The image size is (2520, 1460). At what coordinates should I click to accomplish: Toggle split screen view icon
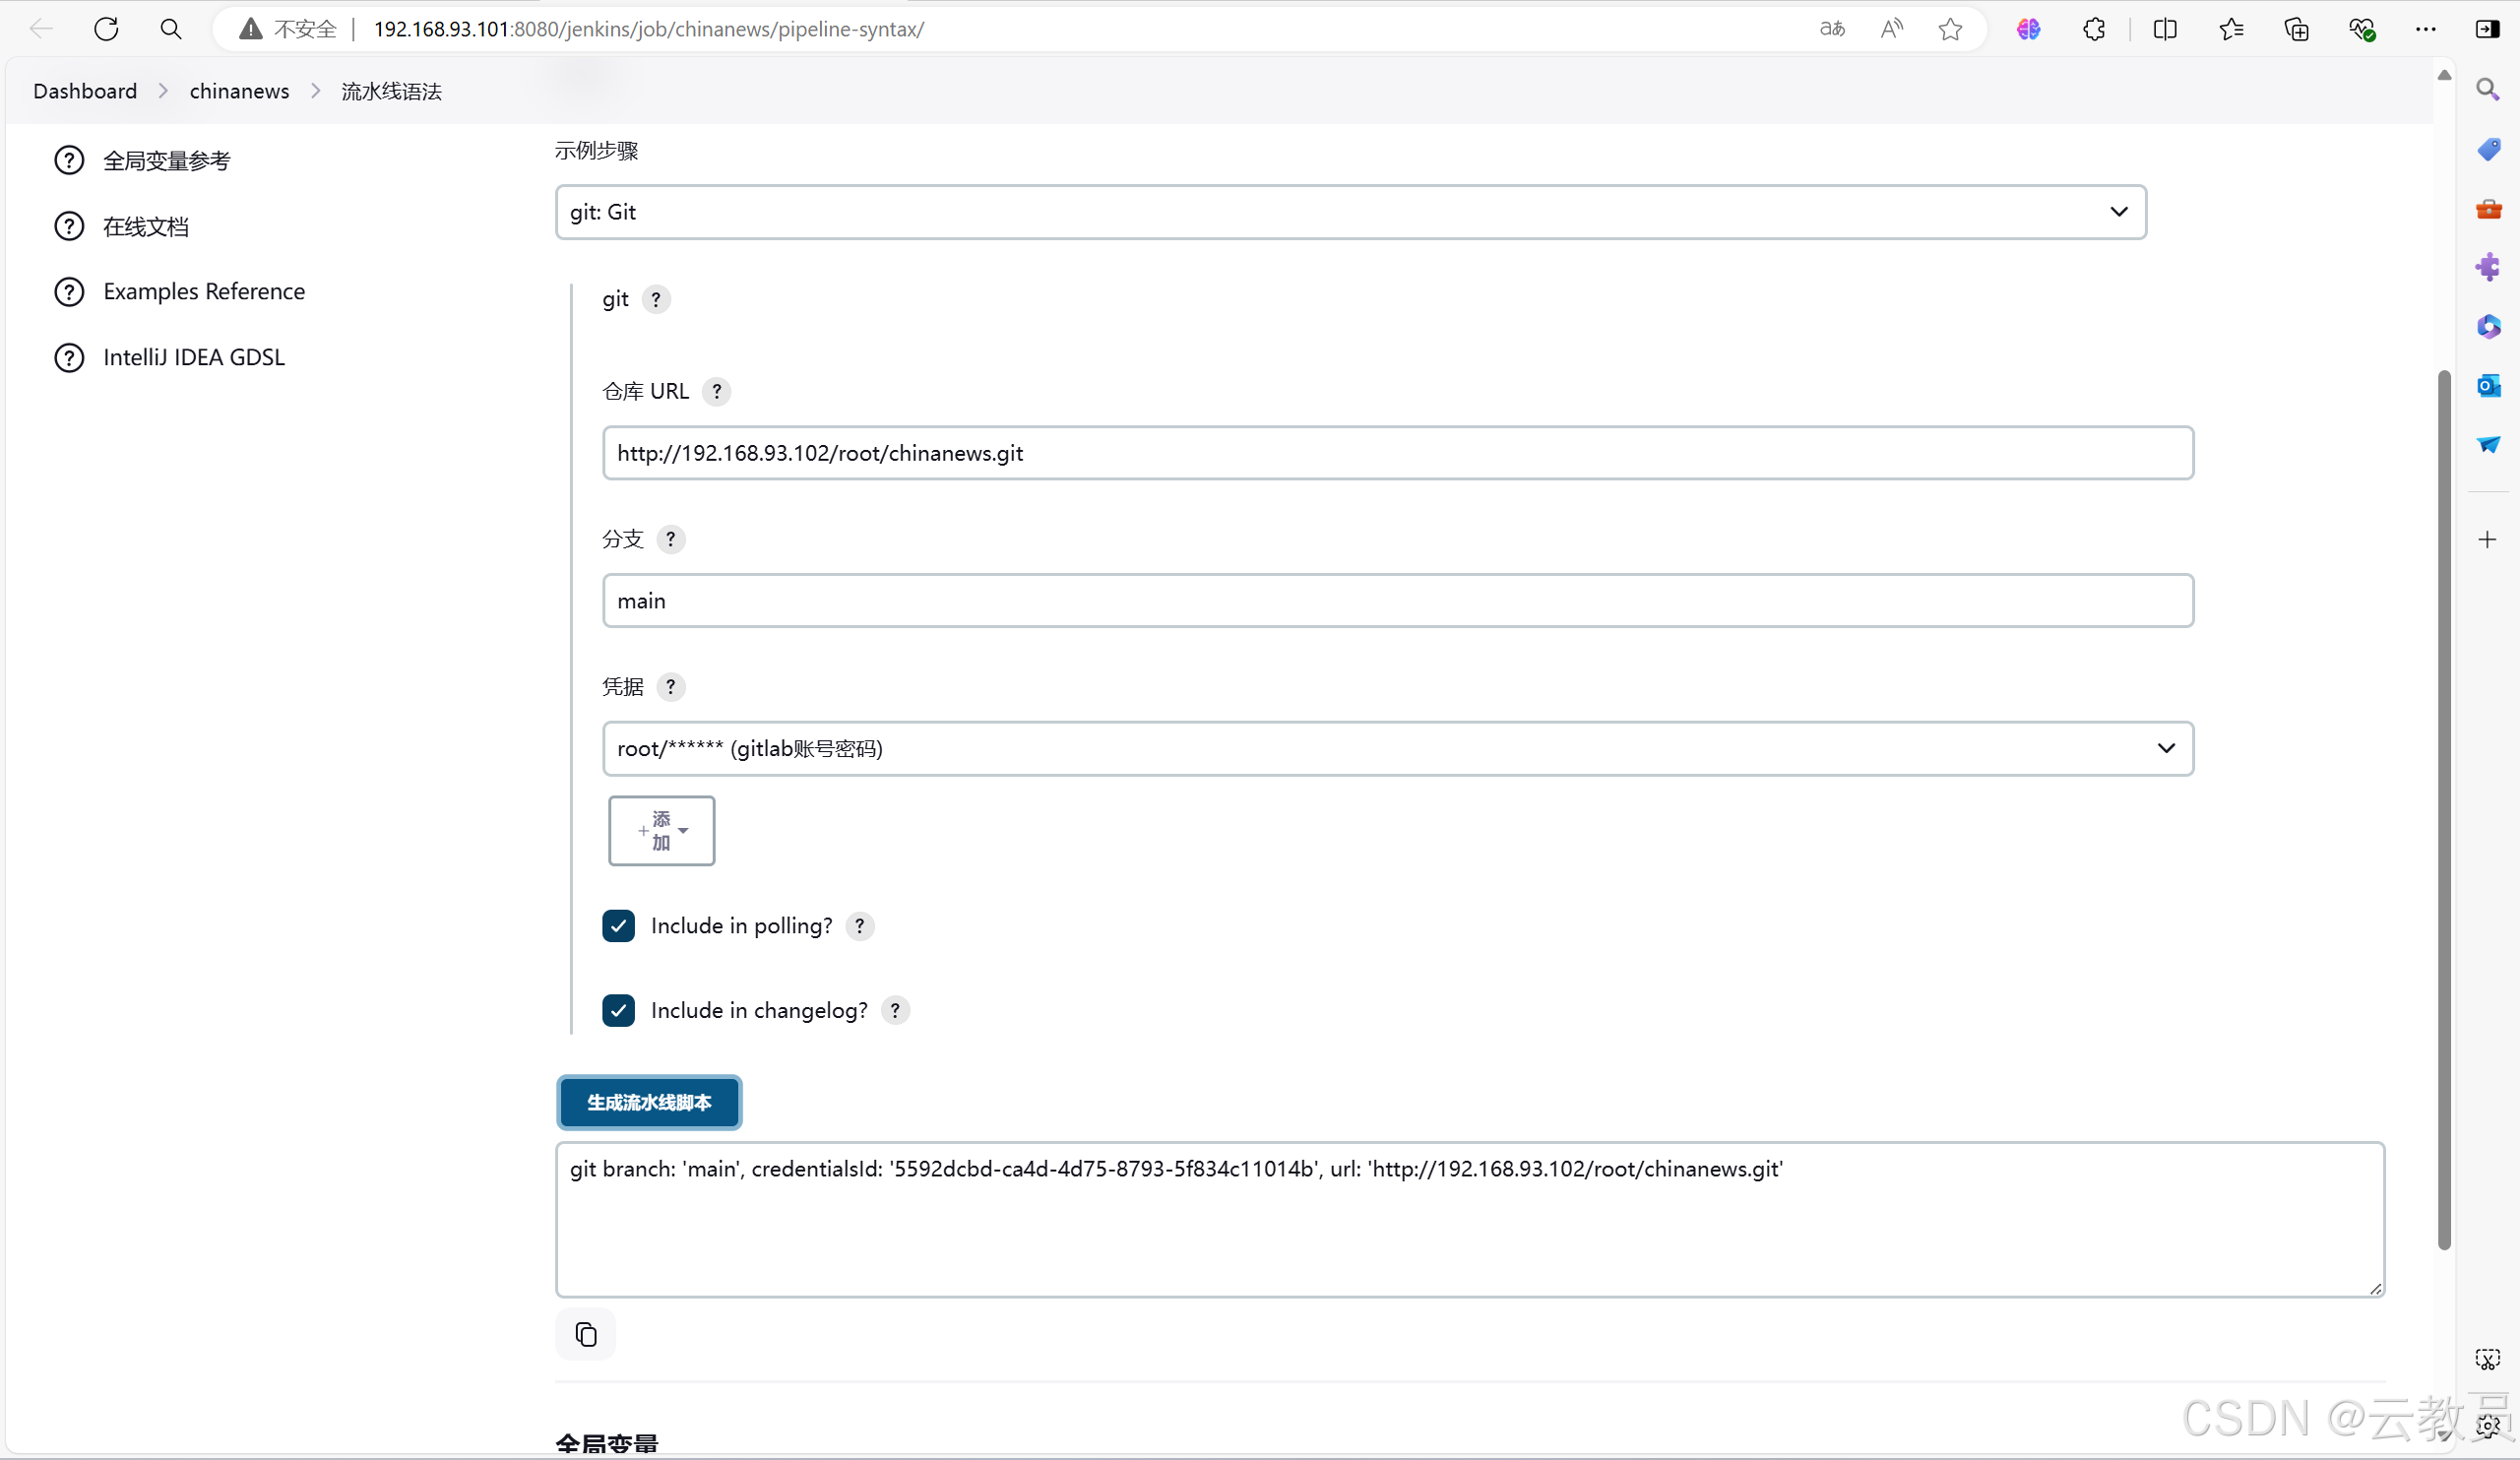coord(2165,29)
